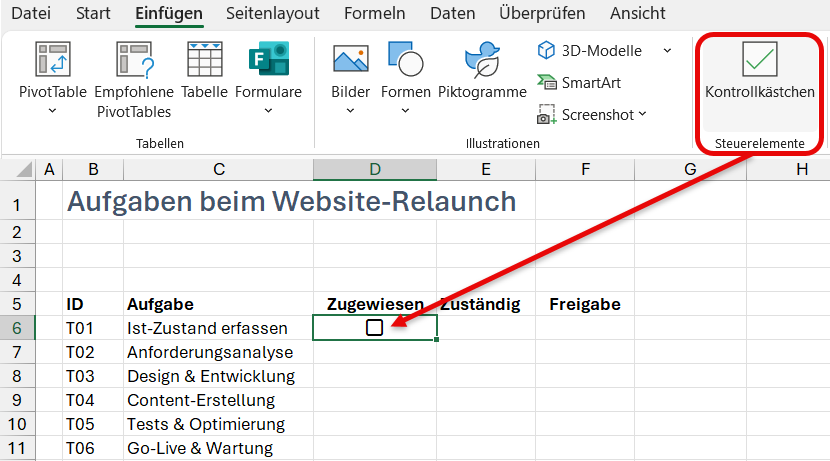This screenshot has height=461, width=830.
Task: Click the Bilder icon
Action: point(350,60)
